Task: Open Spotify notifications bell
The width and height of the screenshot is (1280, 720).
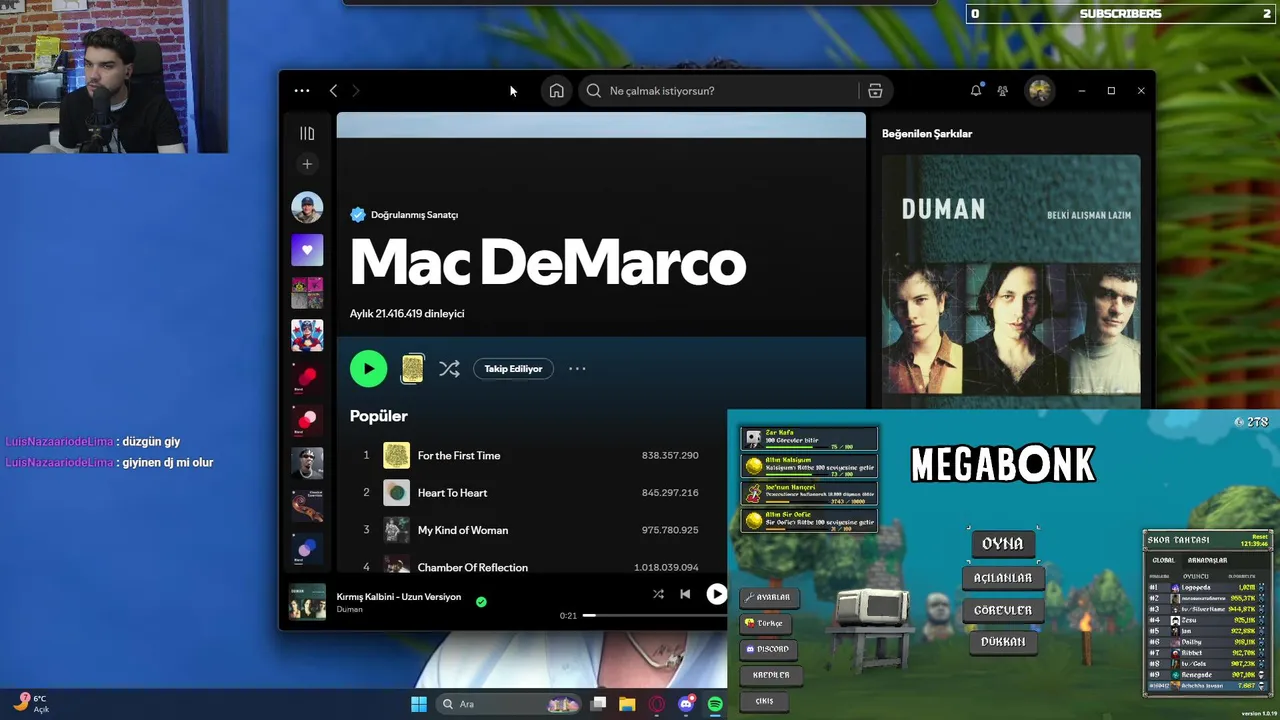Action: coord(976,91)
